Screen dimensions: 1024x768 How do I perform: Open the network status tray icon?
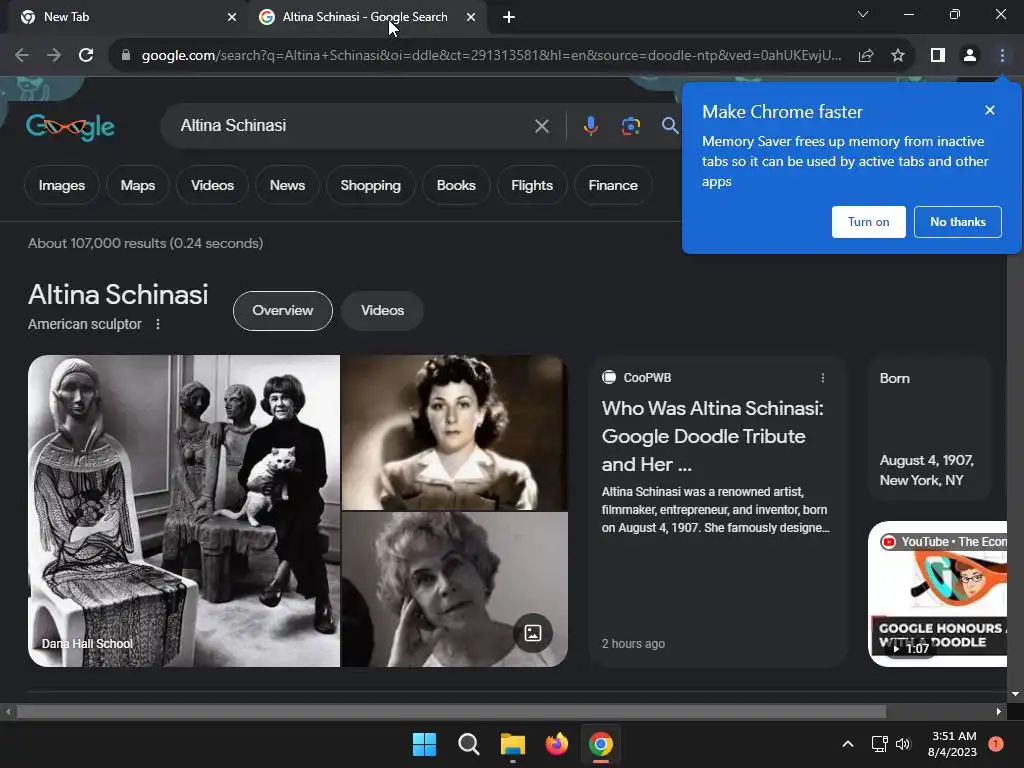tap(880, 744)
